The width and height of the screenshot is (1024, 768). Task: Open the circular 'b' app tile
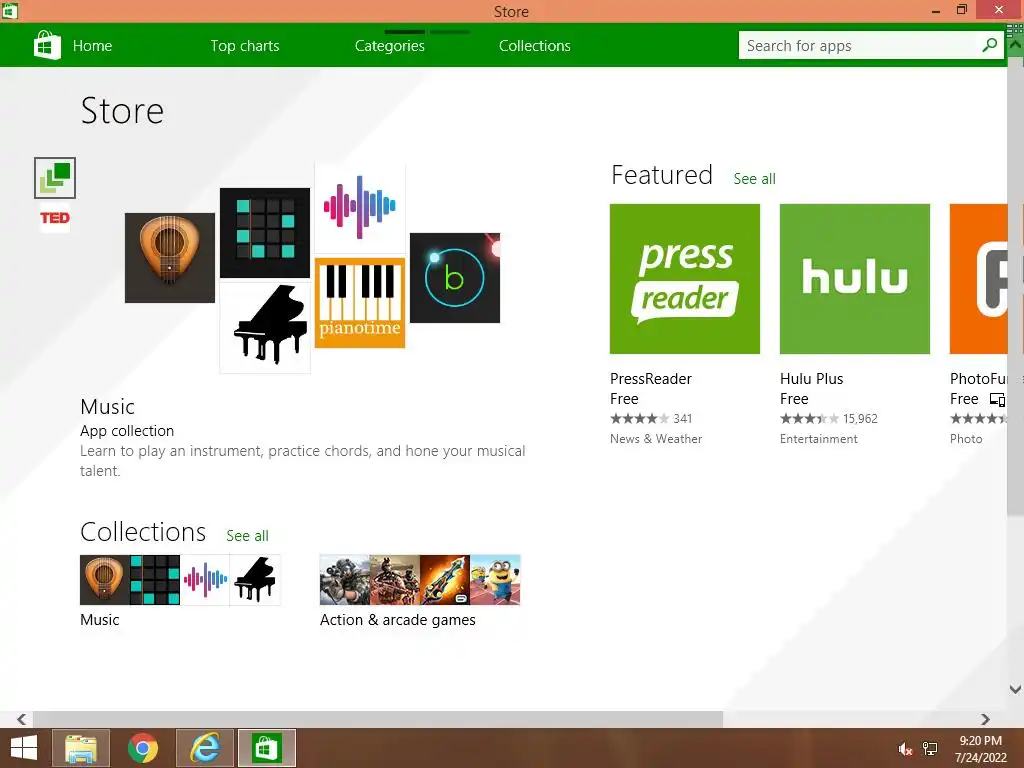point(455,278)
